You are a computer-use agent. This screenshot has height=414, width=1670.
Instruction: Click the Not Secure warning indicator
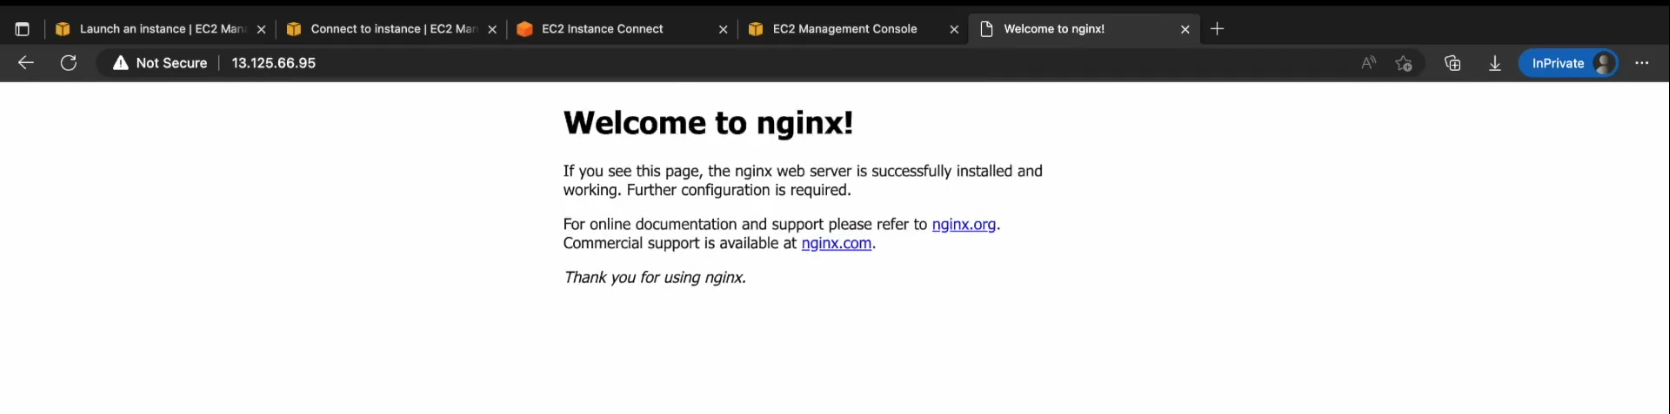pyautogui.click(x=160, y=63)
